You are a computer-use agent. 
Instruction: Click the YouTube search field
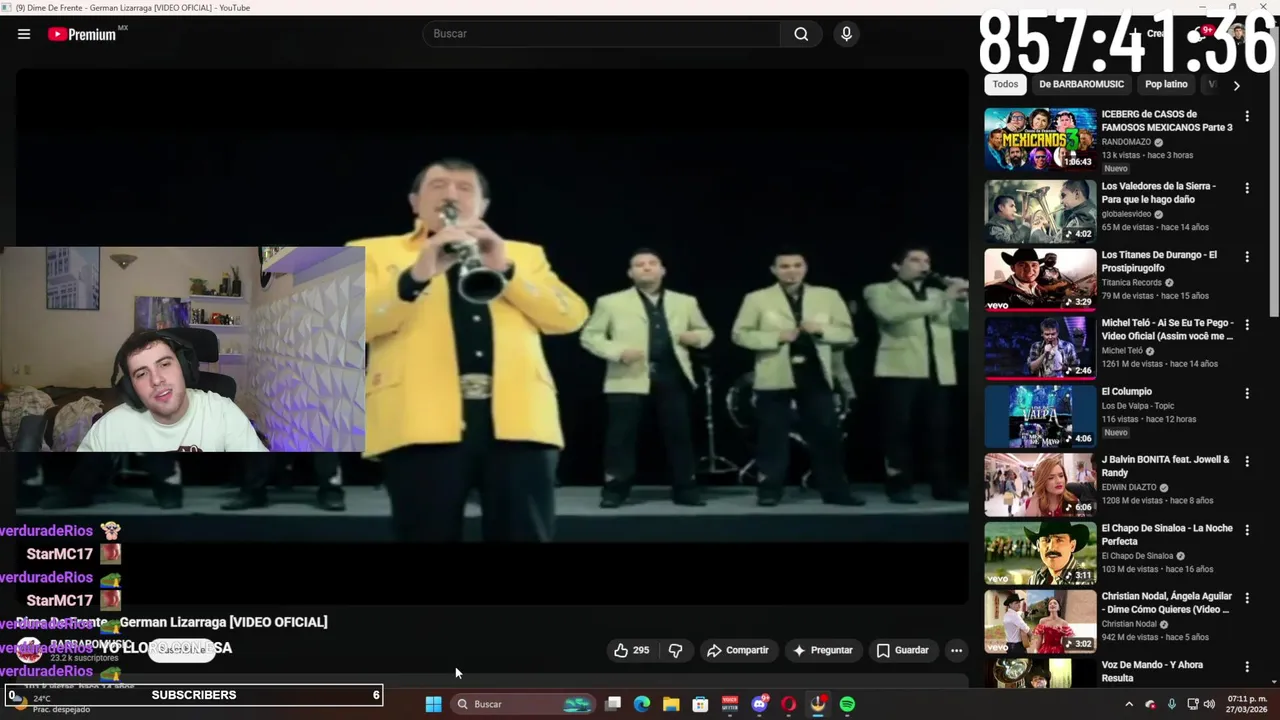[x=603, y=34]
